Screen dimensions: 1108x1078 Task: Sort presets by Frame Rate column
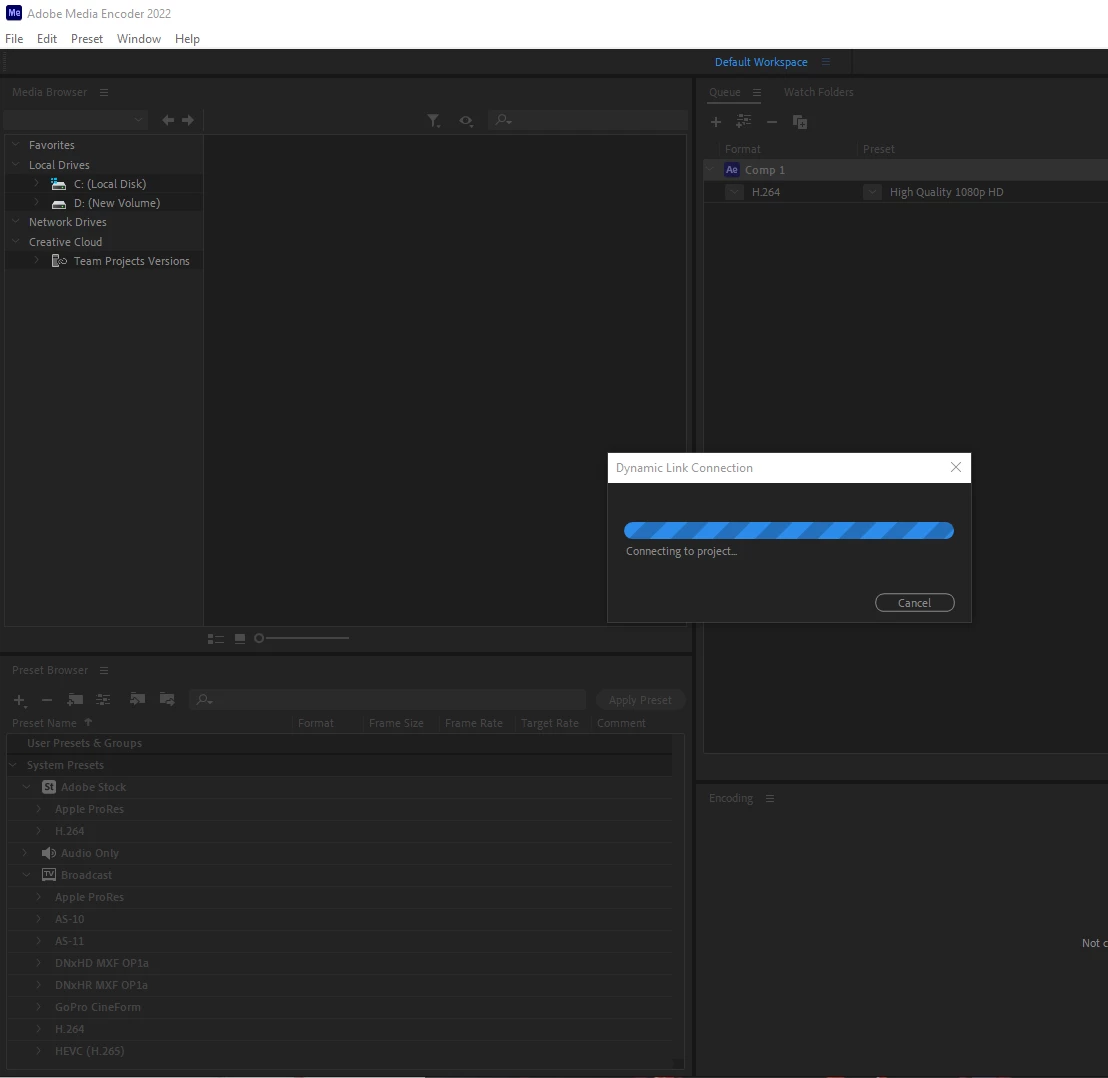[x=473, y=723]
